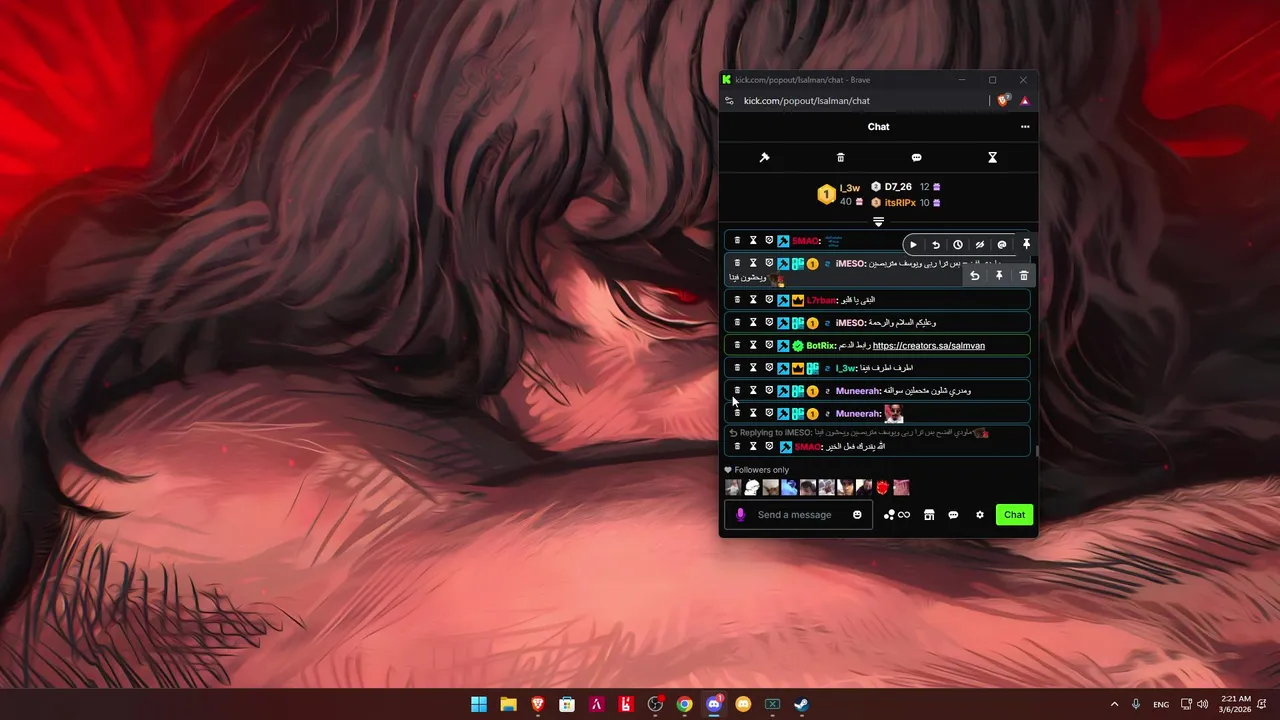
Task: Click the trash icon in the top chat toolbar
Action: point(841,157)
